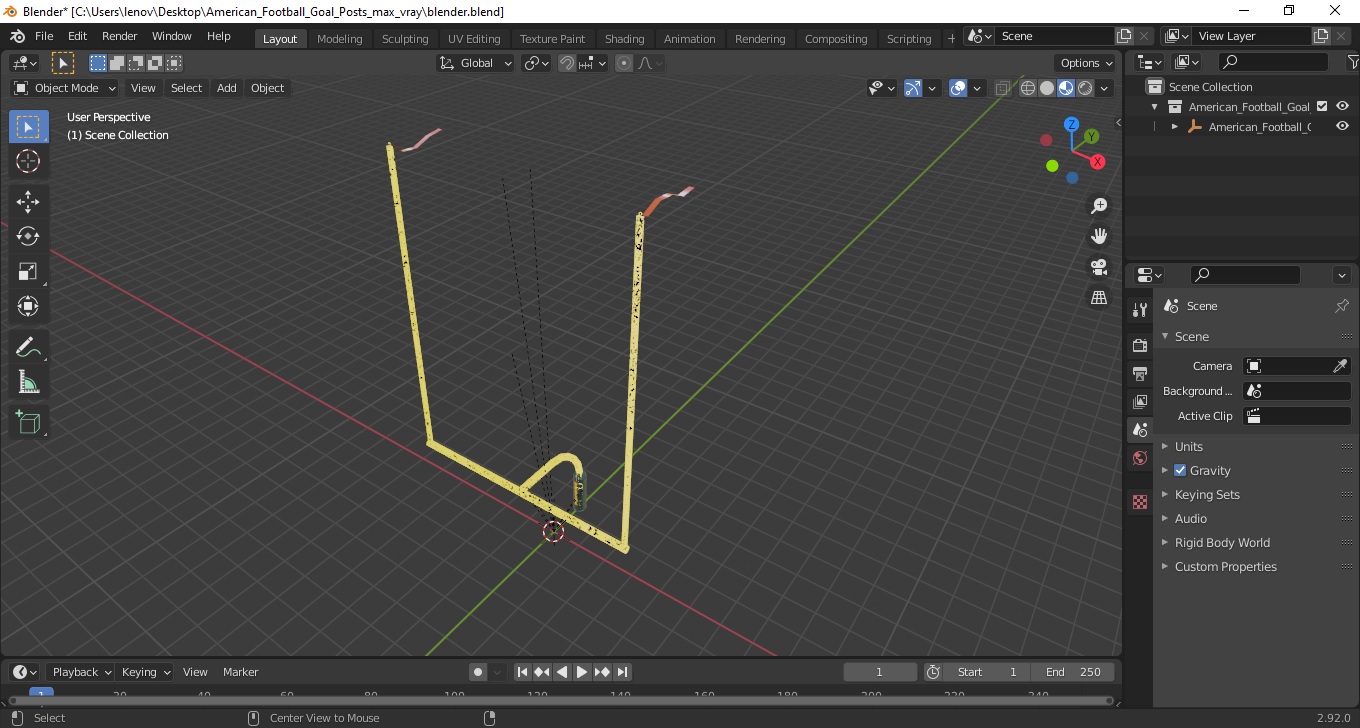Screen dimensions: 1360x728
Task: Play animation forward button
Action: click(x=582, y=672)
